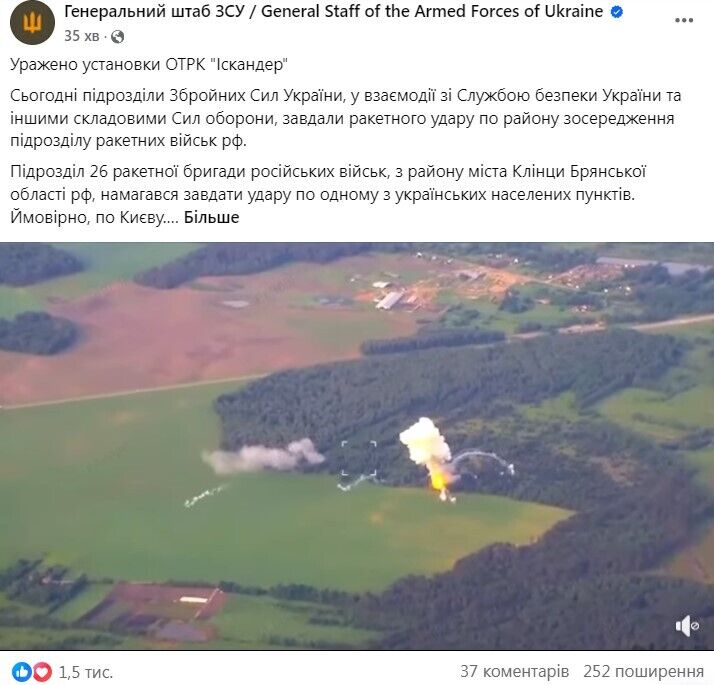Image resolution: width=714 pixels, height=685 pixels.
Task: Click the blue like reaction icon
Action: (x=21, y=672)
